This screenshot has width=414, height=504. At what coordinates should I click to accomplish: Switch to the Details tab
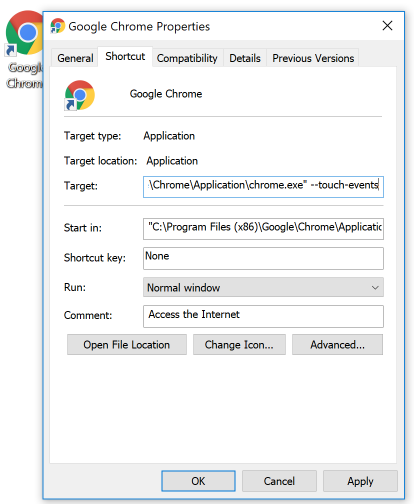(245, 58)
